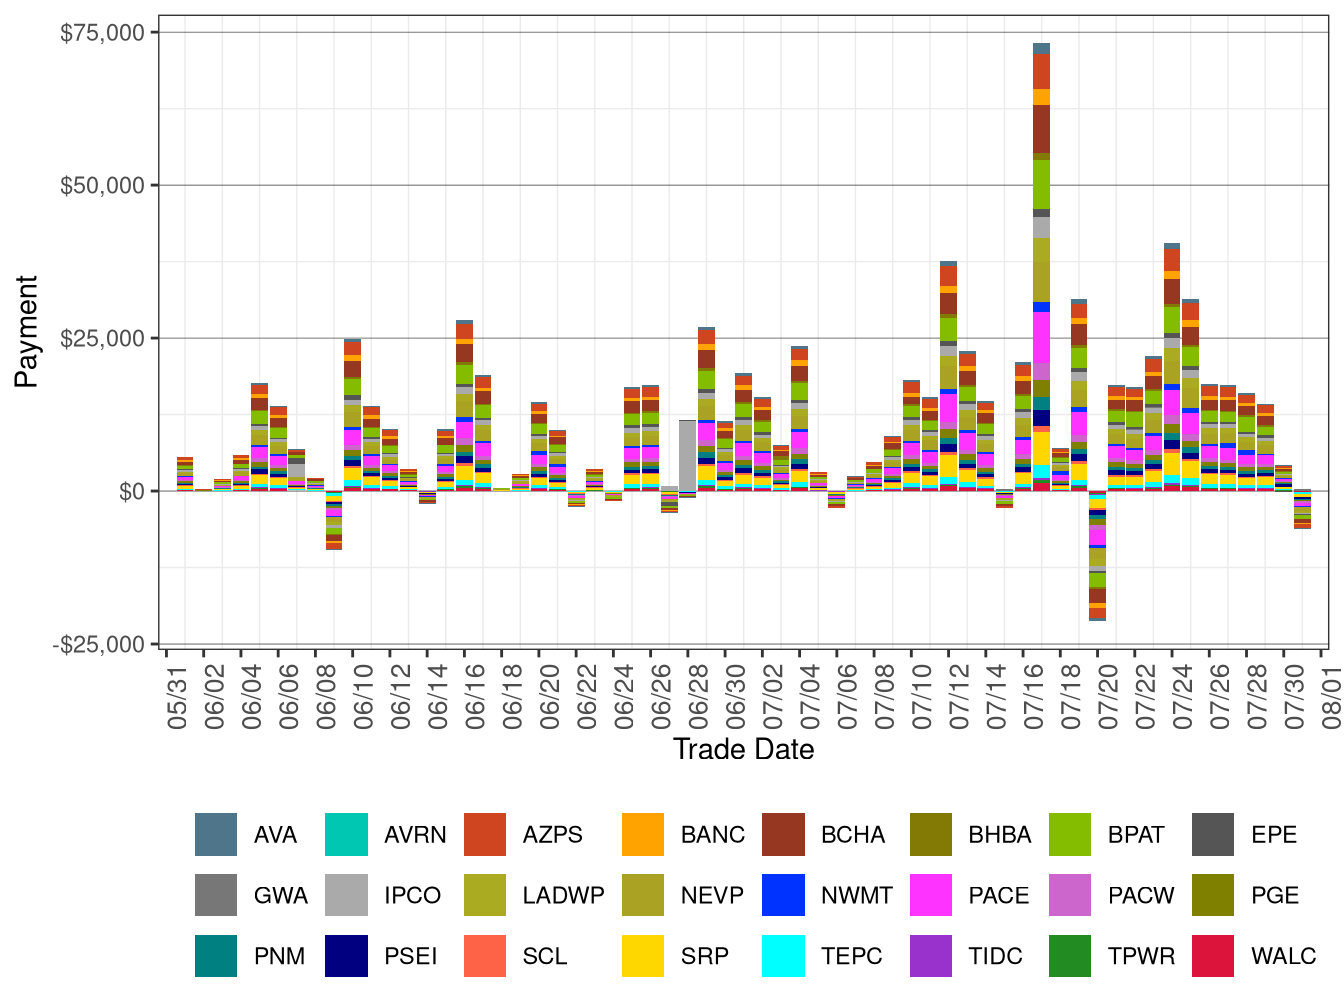Click the BPAT green legend swatch
This screenshot has width=1344, height=1008.
pos(1070,835)
